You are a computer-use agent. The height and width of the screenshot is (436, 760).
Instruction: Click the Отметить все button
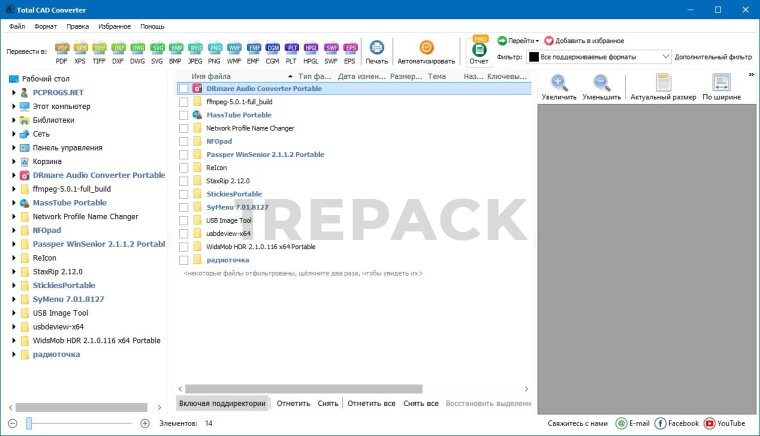click(370, 403)
